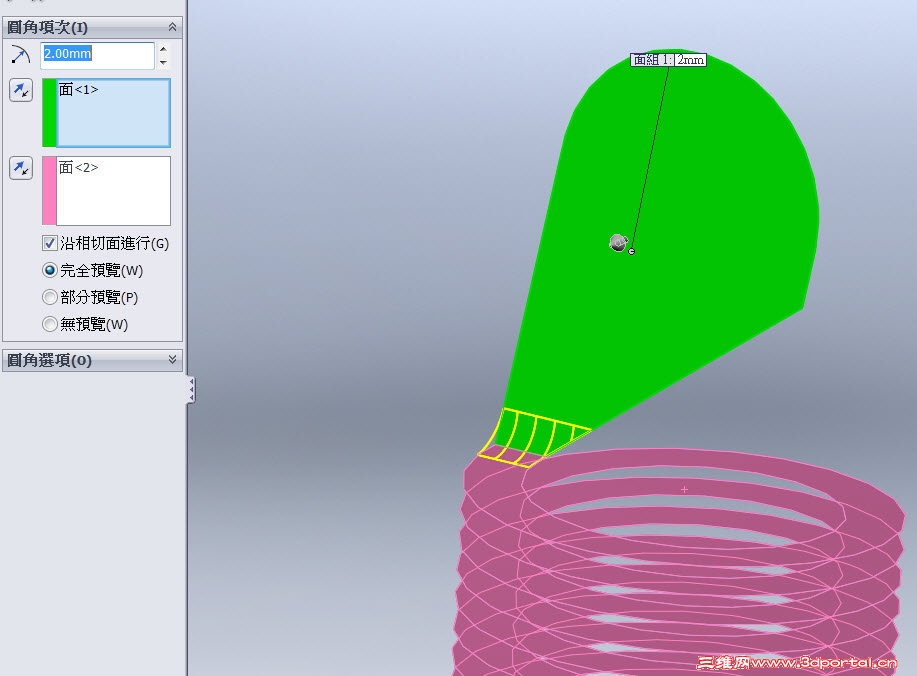Image resolution: width=917 pixels, height=676 pixels.
Task: Click the fillet radius arc icon
Action: [20, 55]
